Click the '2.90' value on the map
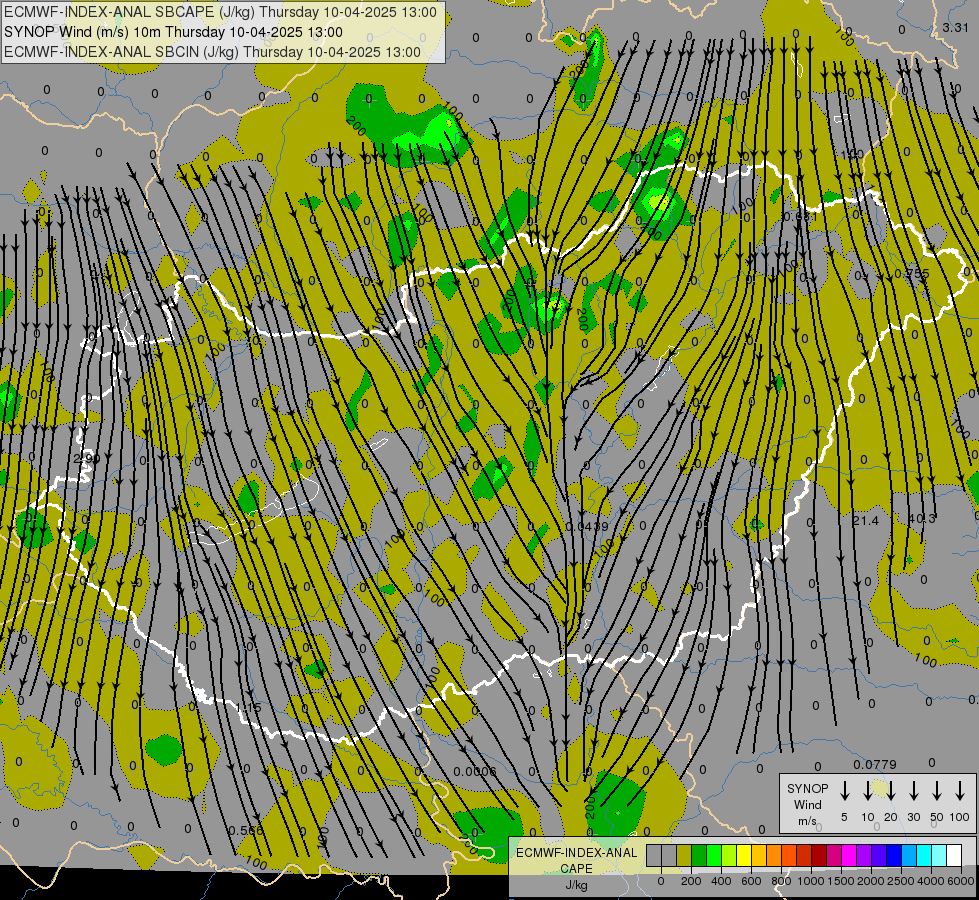Viewport: 979px width, 900px height. 87,458
